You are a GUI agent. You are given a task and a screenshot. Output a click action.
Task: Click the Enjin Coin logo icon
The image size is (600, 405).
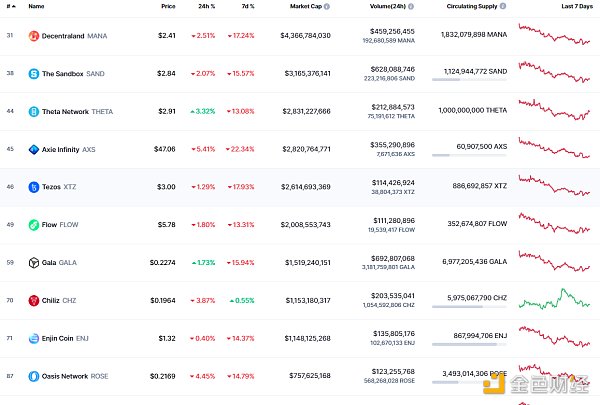(x=34, y=338)
